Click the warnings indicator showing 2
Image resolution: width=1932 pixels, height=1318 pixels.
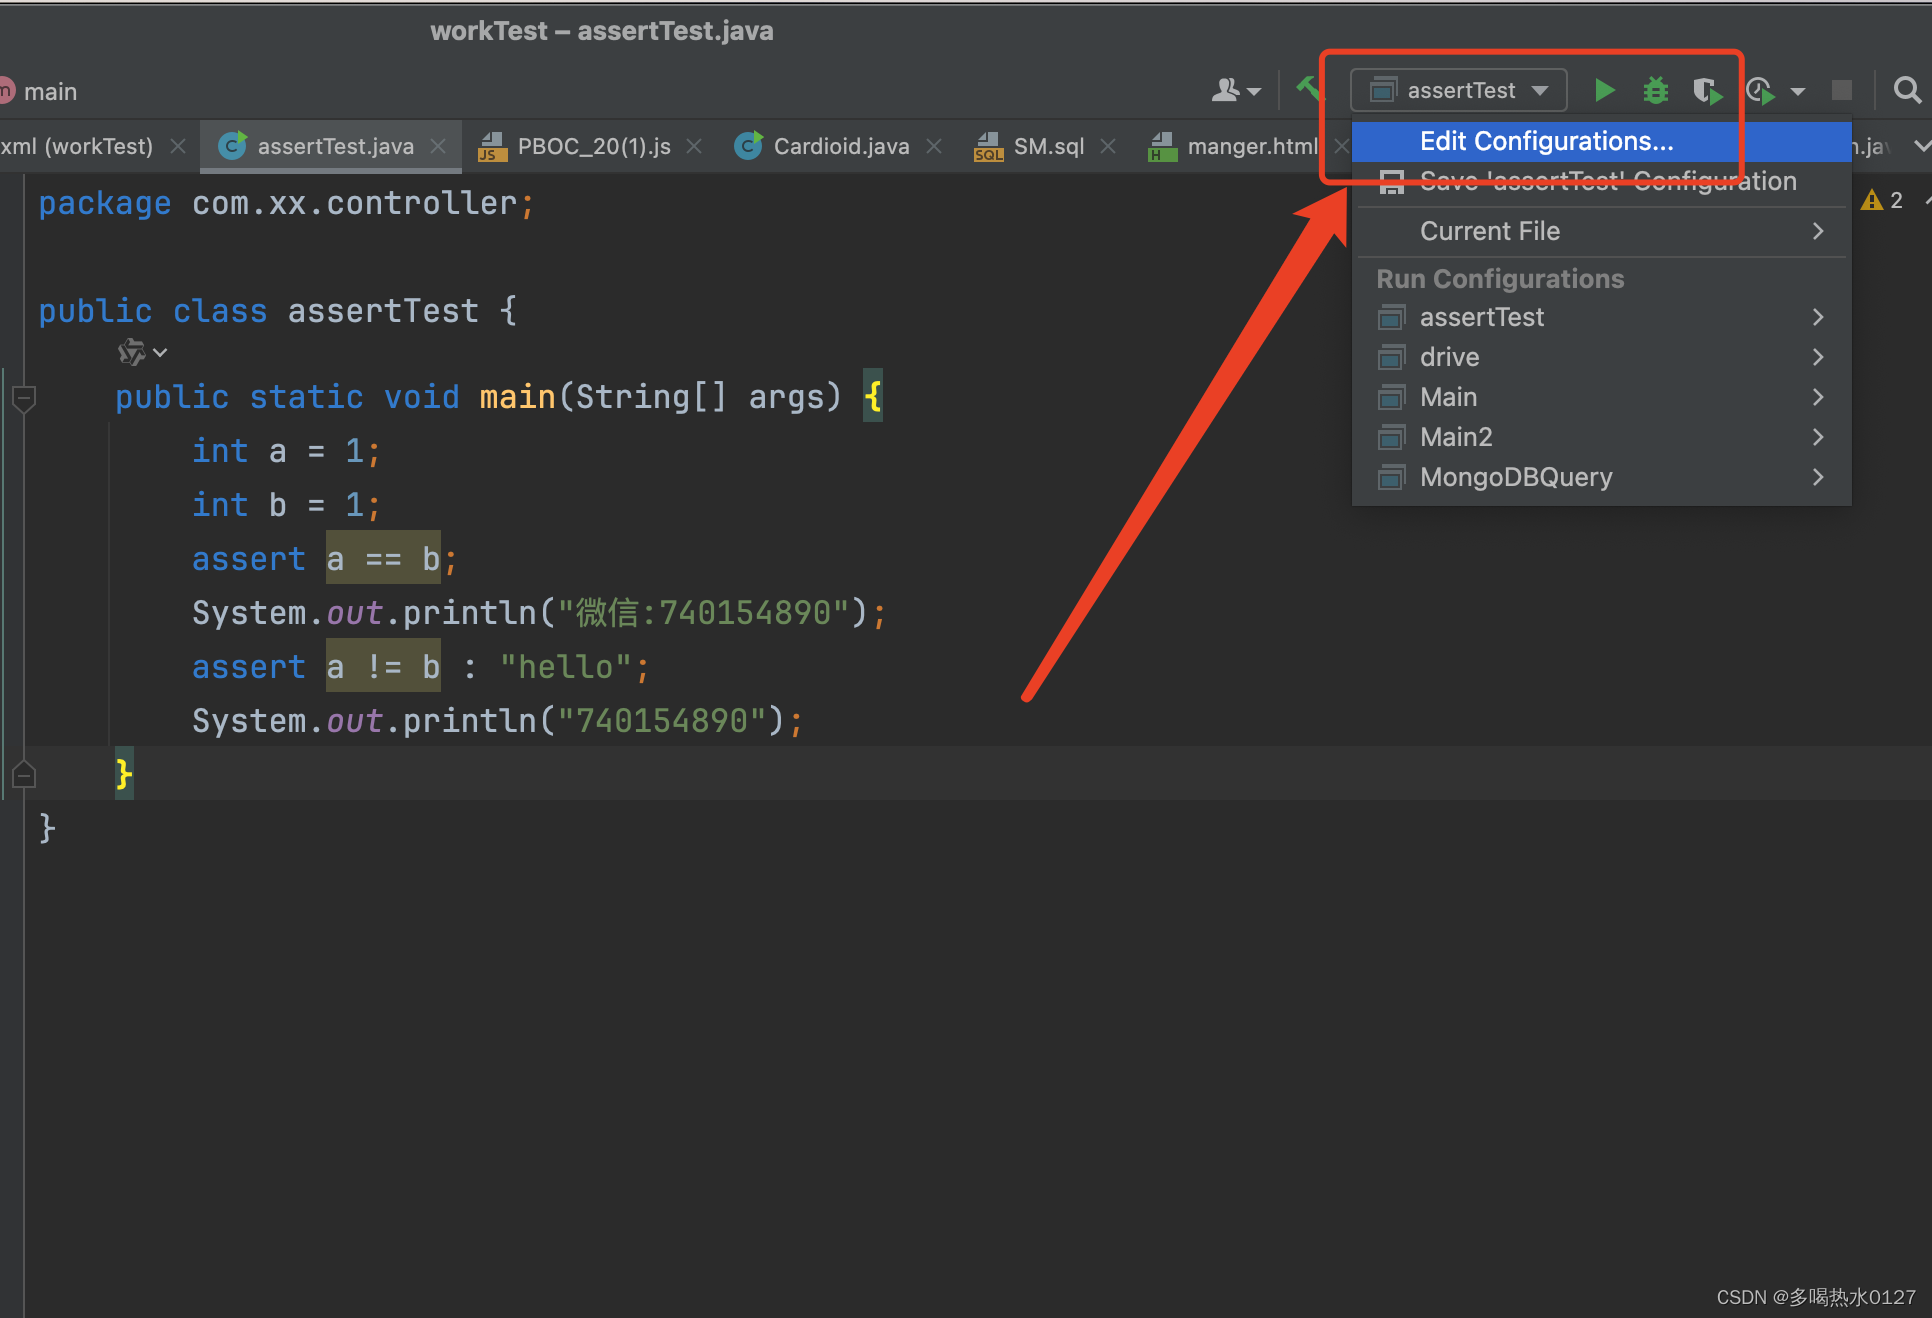(x=1882, y=200)
